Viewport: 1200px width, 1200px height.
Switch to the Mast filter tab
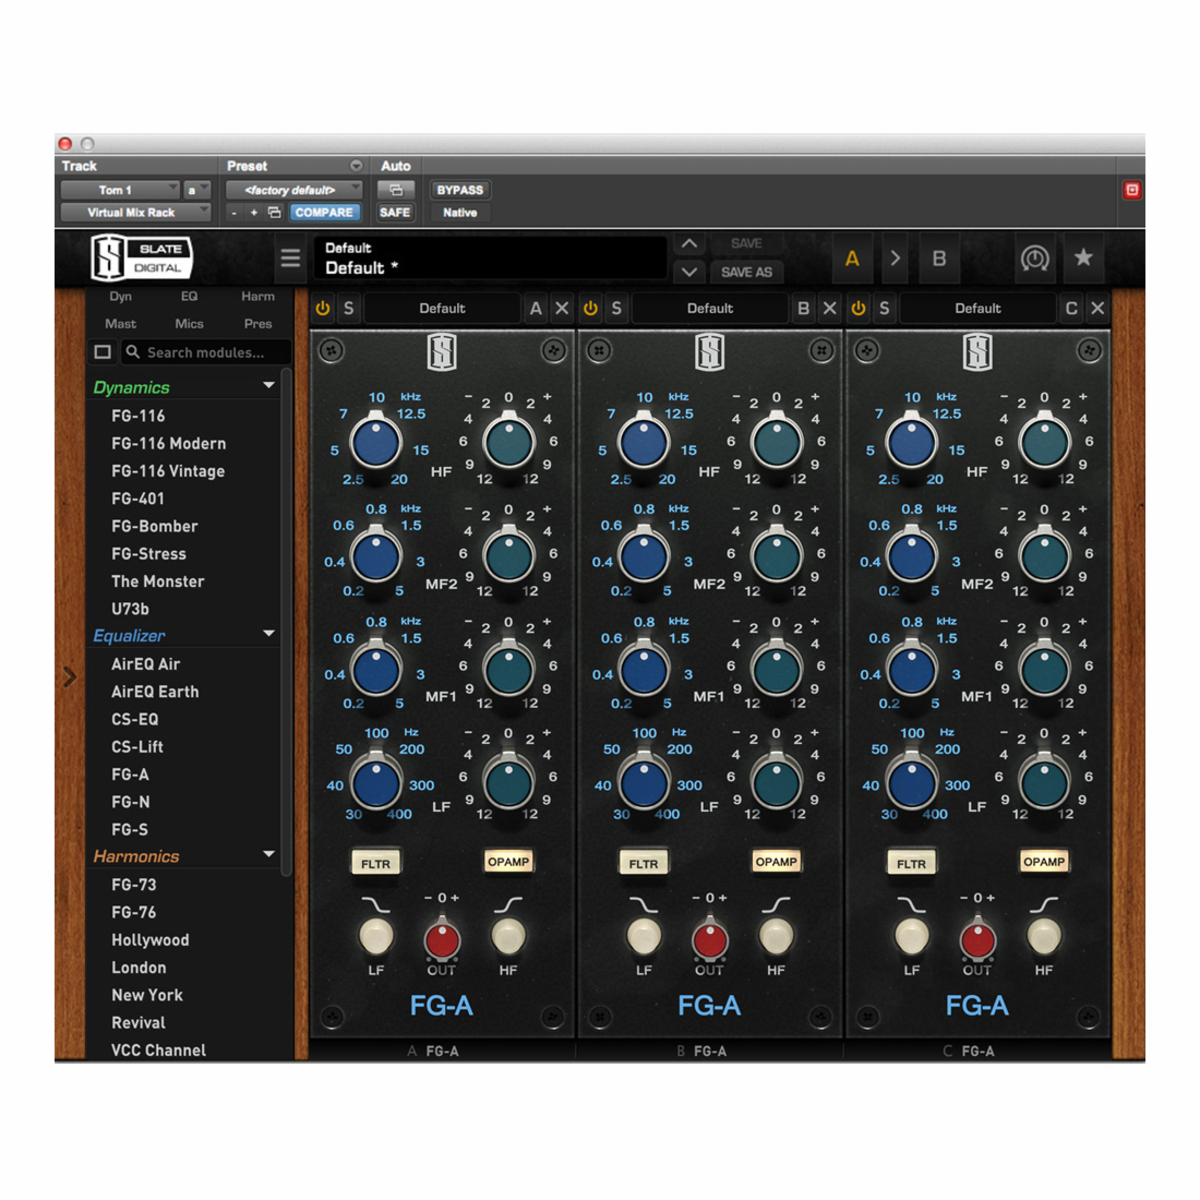pos(121,324)
